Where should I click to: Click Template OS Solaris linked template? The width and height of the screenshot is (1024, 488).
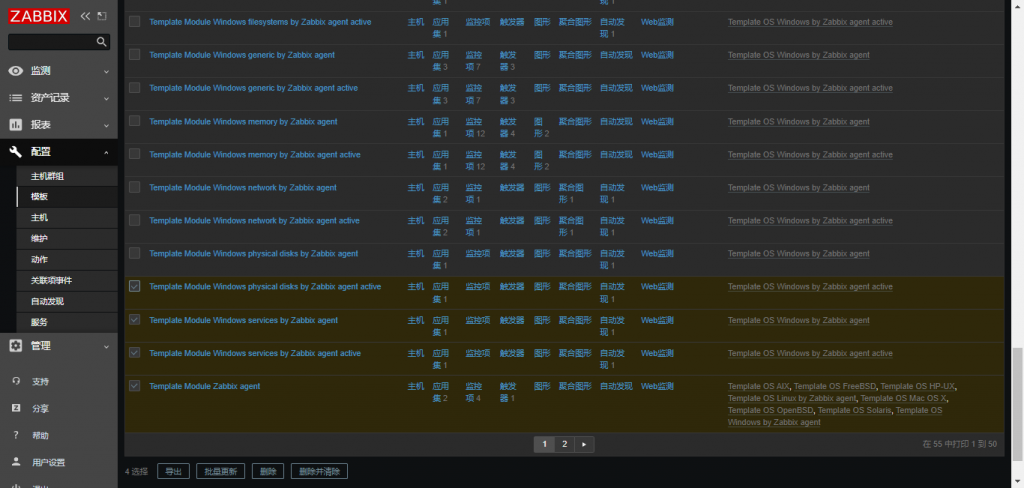point(854,410)
